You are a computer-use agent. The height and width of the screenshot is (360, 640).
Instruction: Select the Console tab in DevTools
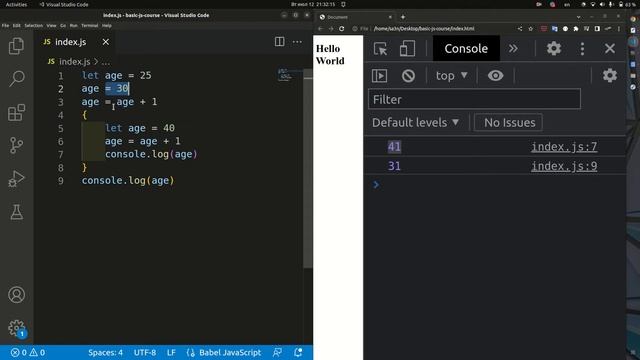(x=466, y=49)
